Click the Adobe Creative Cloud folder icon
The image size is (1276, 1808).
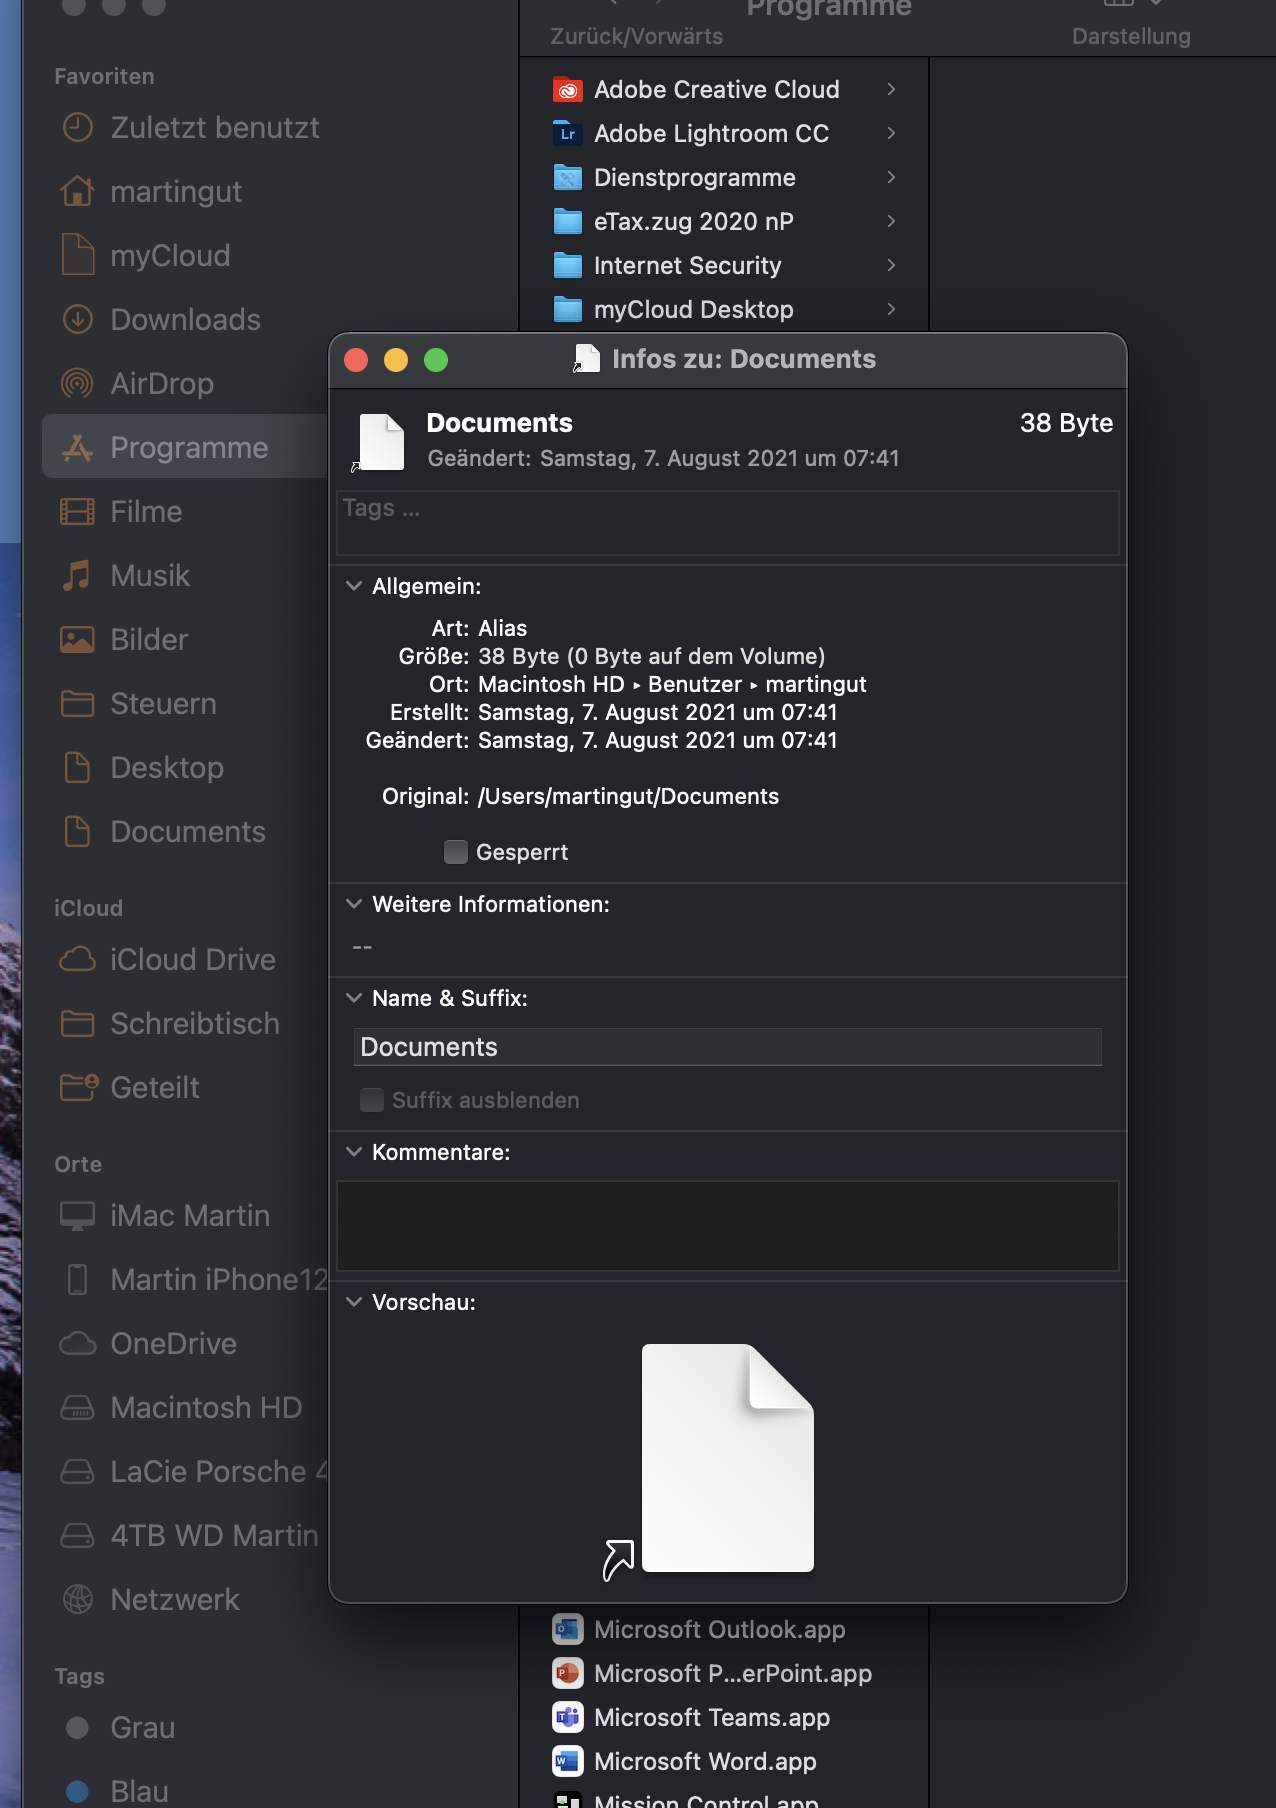(568, 89)
